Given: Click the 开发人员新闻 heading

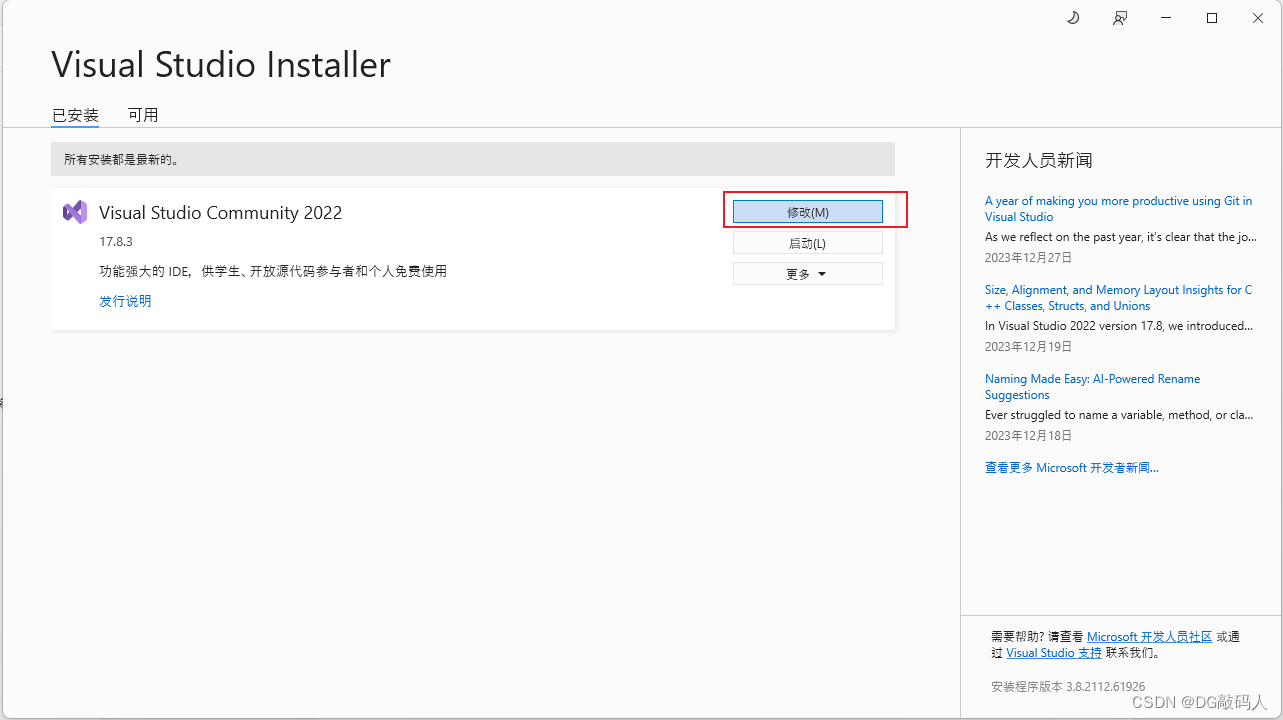Looking at the screenshot, I should [x=1039, y=160].
